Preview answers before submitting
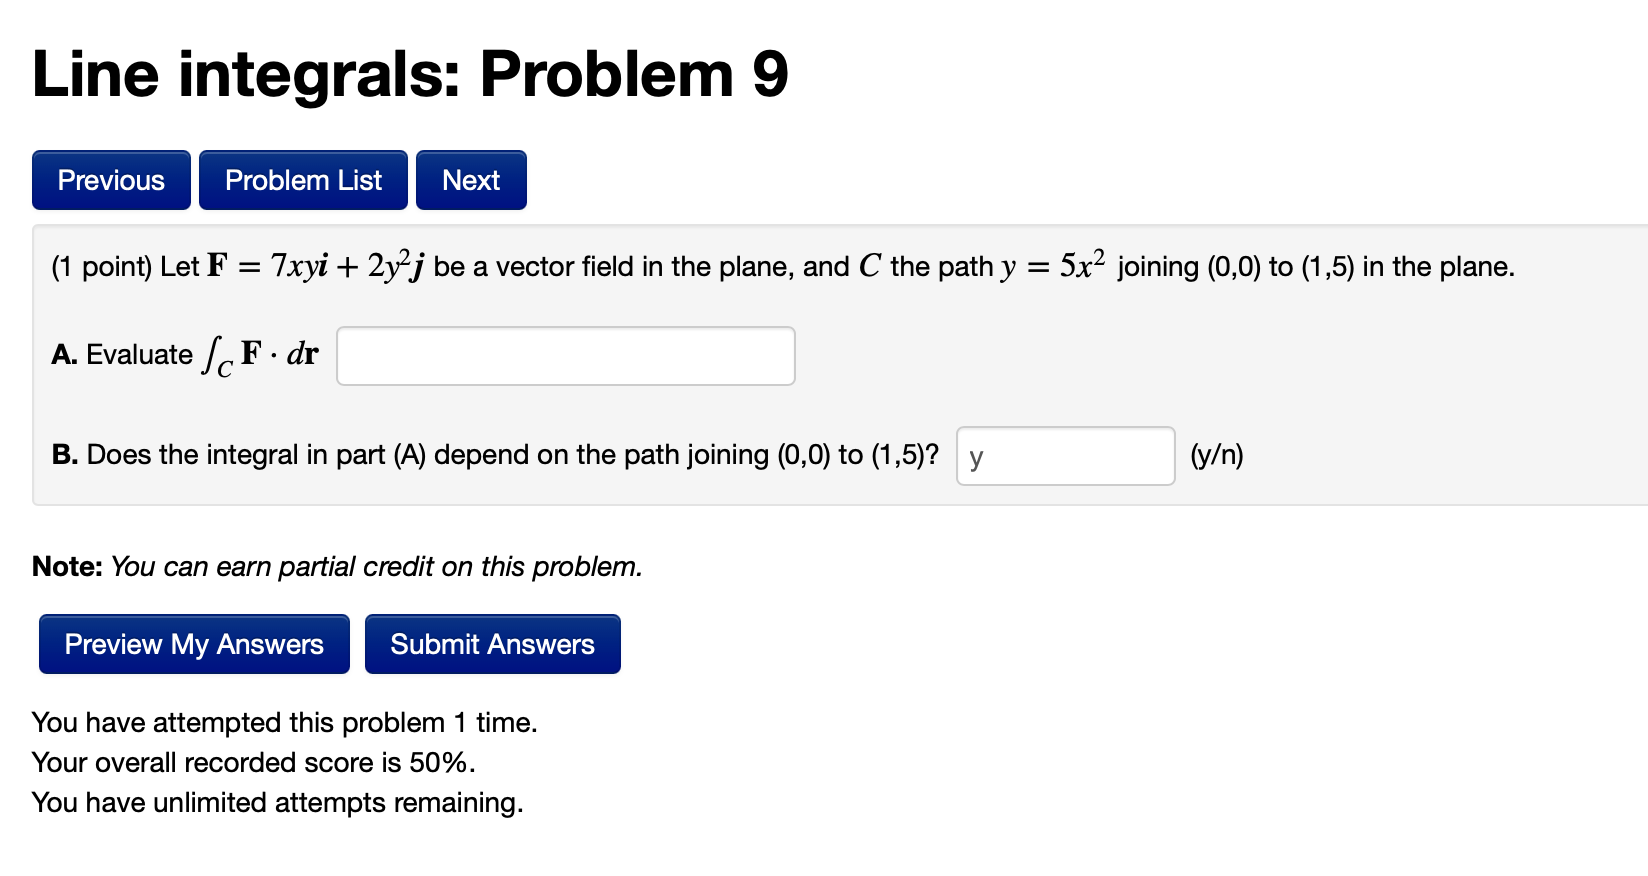 pos(193,644)
